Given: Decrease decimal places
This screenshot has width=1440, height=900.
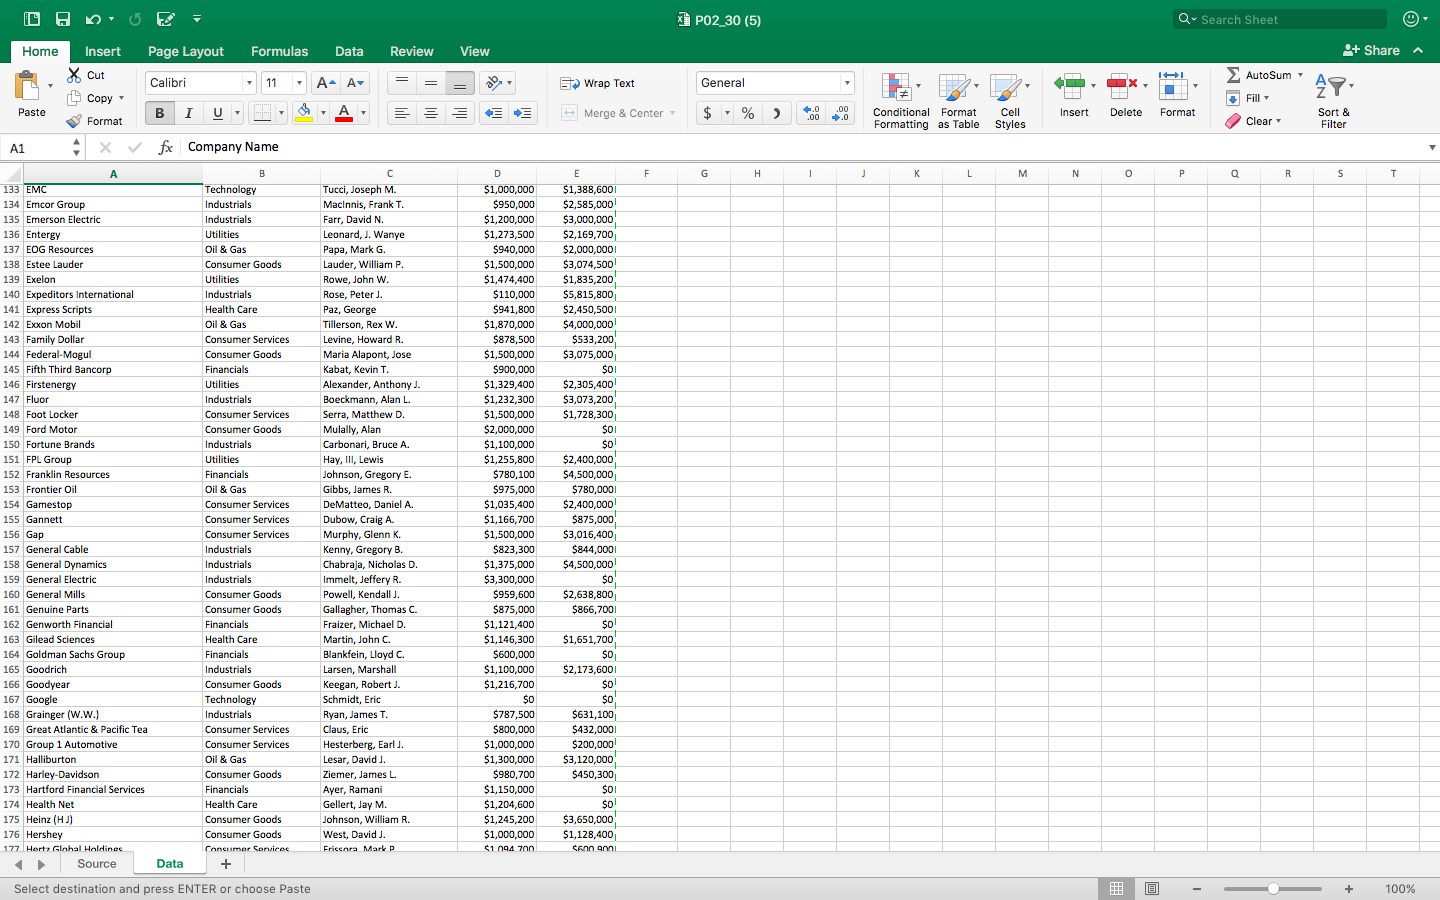Looking at the screenshot, I should 840,113.
